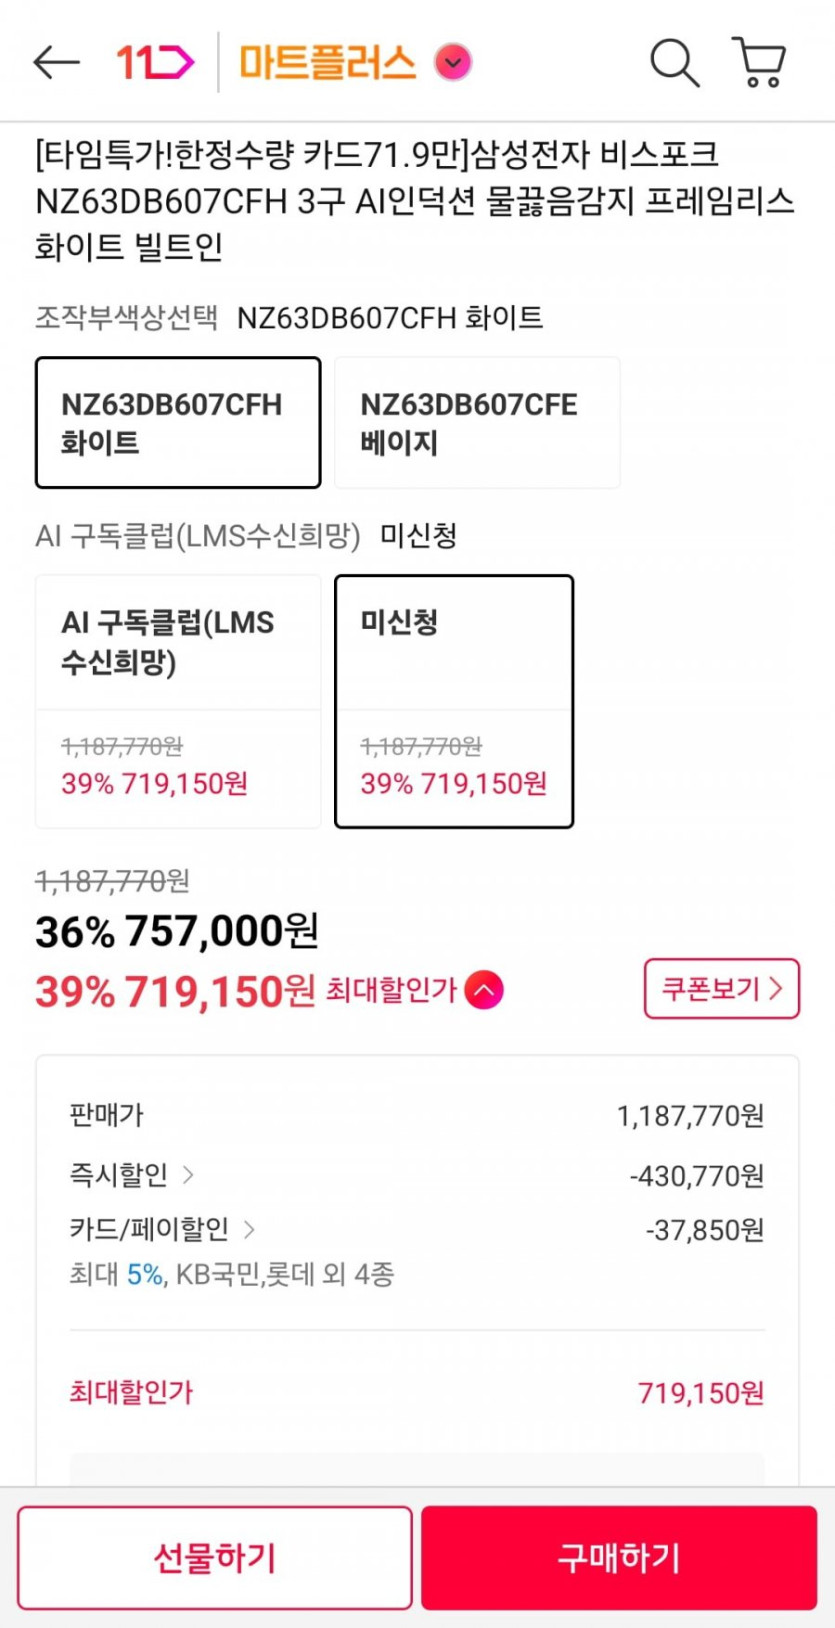The image size is (835, 1628).
Task: Choose AI 구독클럽(LMS수신희망) option
Action: click(x=178, y=701)
